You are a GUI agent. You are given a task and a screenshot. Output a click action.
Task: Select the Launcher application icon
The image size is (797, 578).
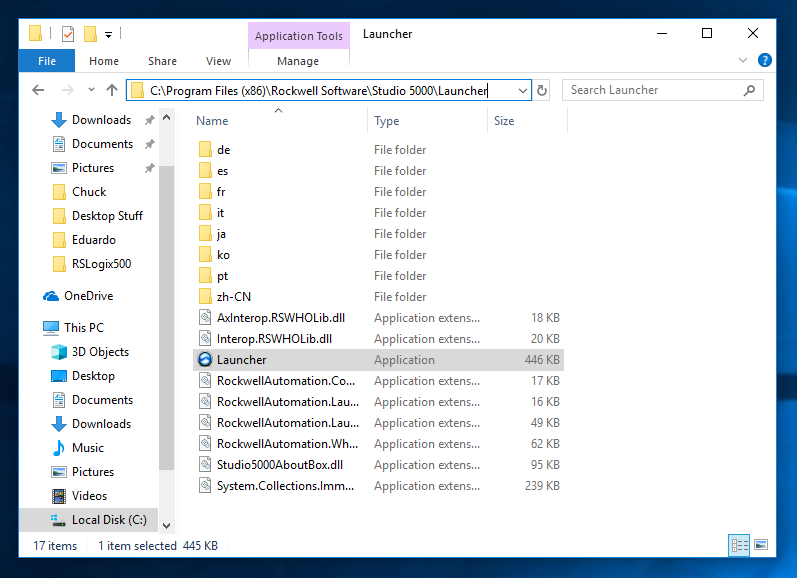205,359
